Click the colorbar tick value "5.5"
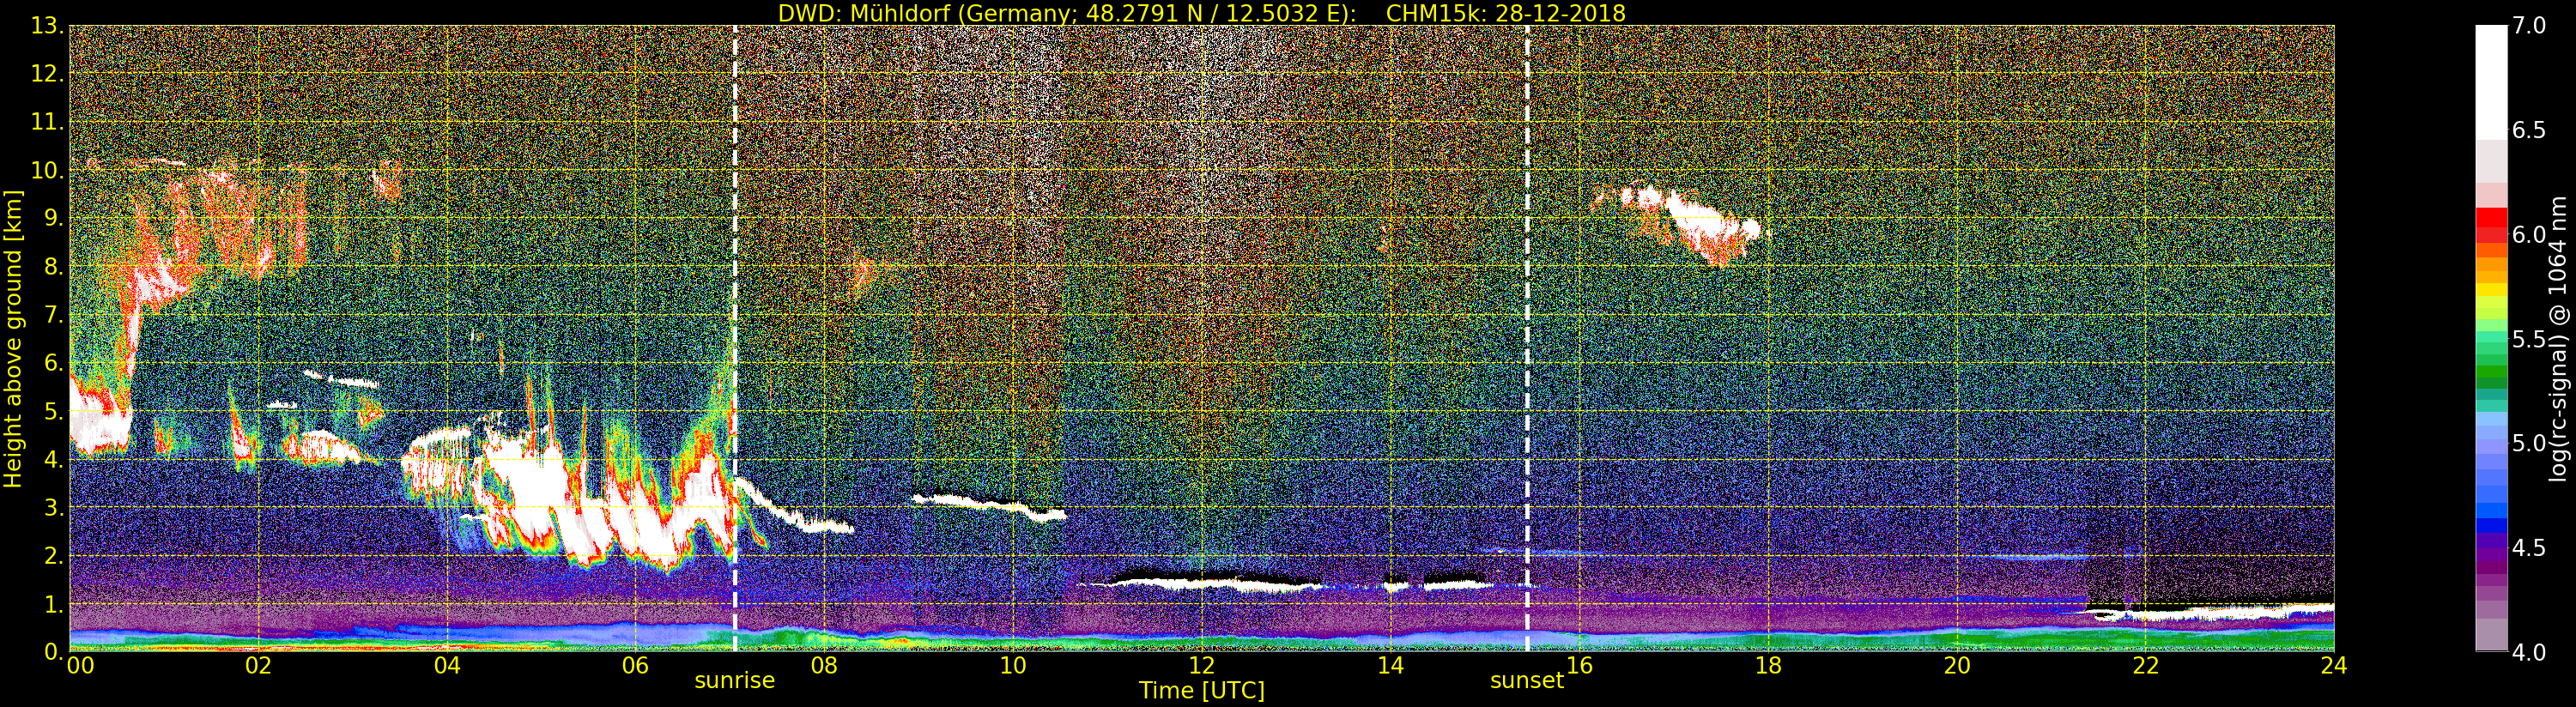2576x707 pixels. tap(2529, 339)
